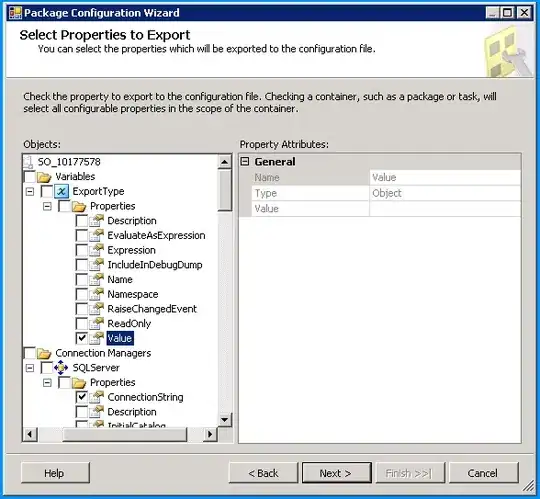The height and width of the screenshot is (499, 540).
Task: Click the property icon next to IncludeInDebugDump
Action: (96, 265)
